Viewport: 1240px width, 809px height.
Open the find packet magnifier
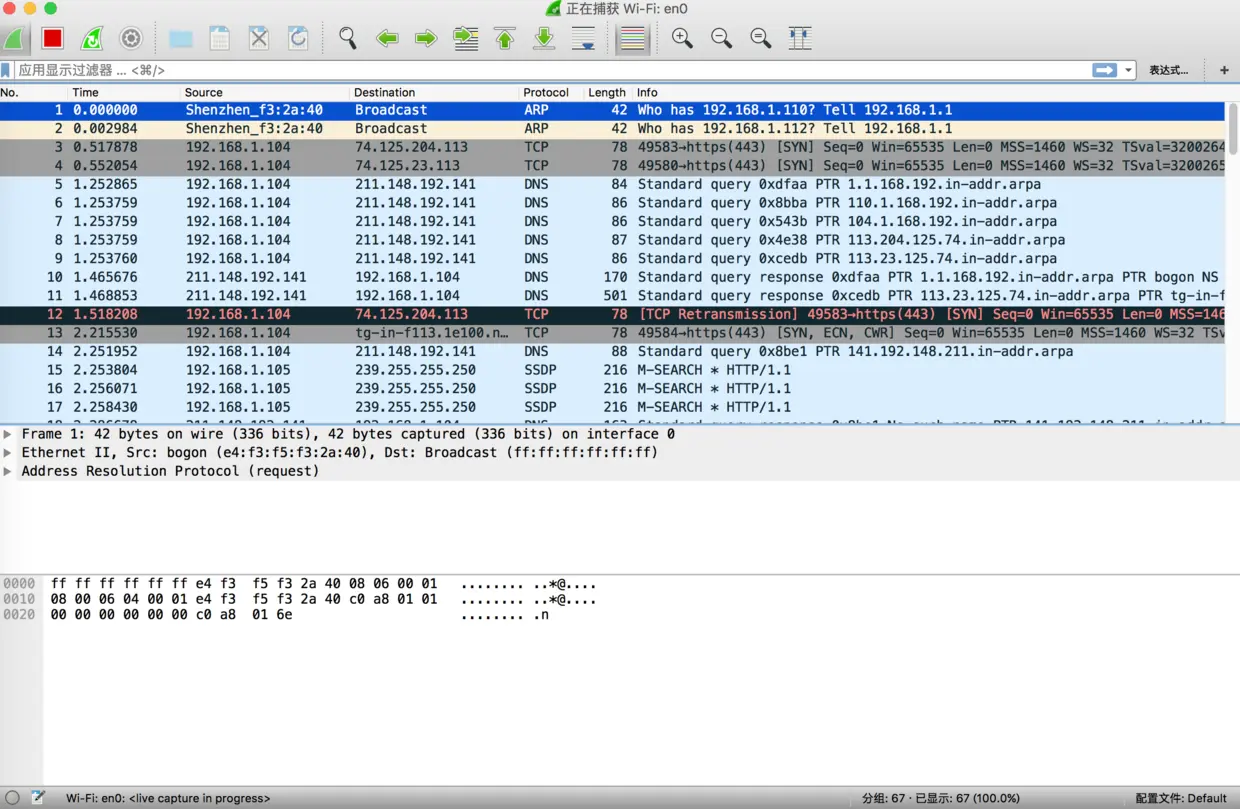(x=348, y=39)
